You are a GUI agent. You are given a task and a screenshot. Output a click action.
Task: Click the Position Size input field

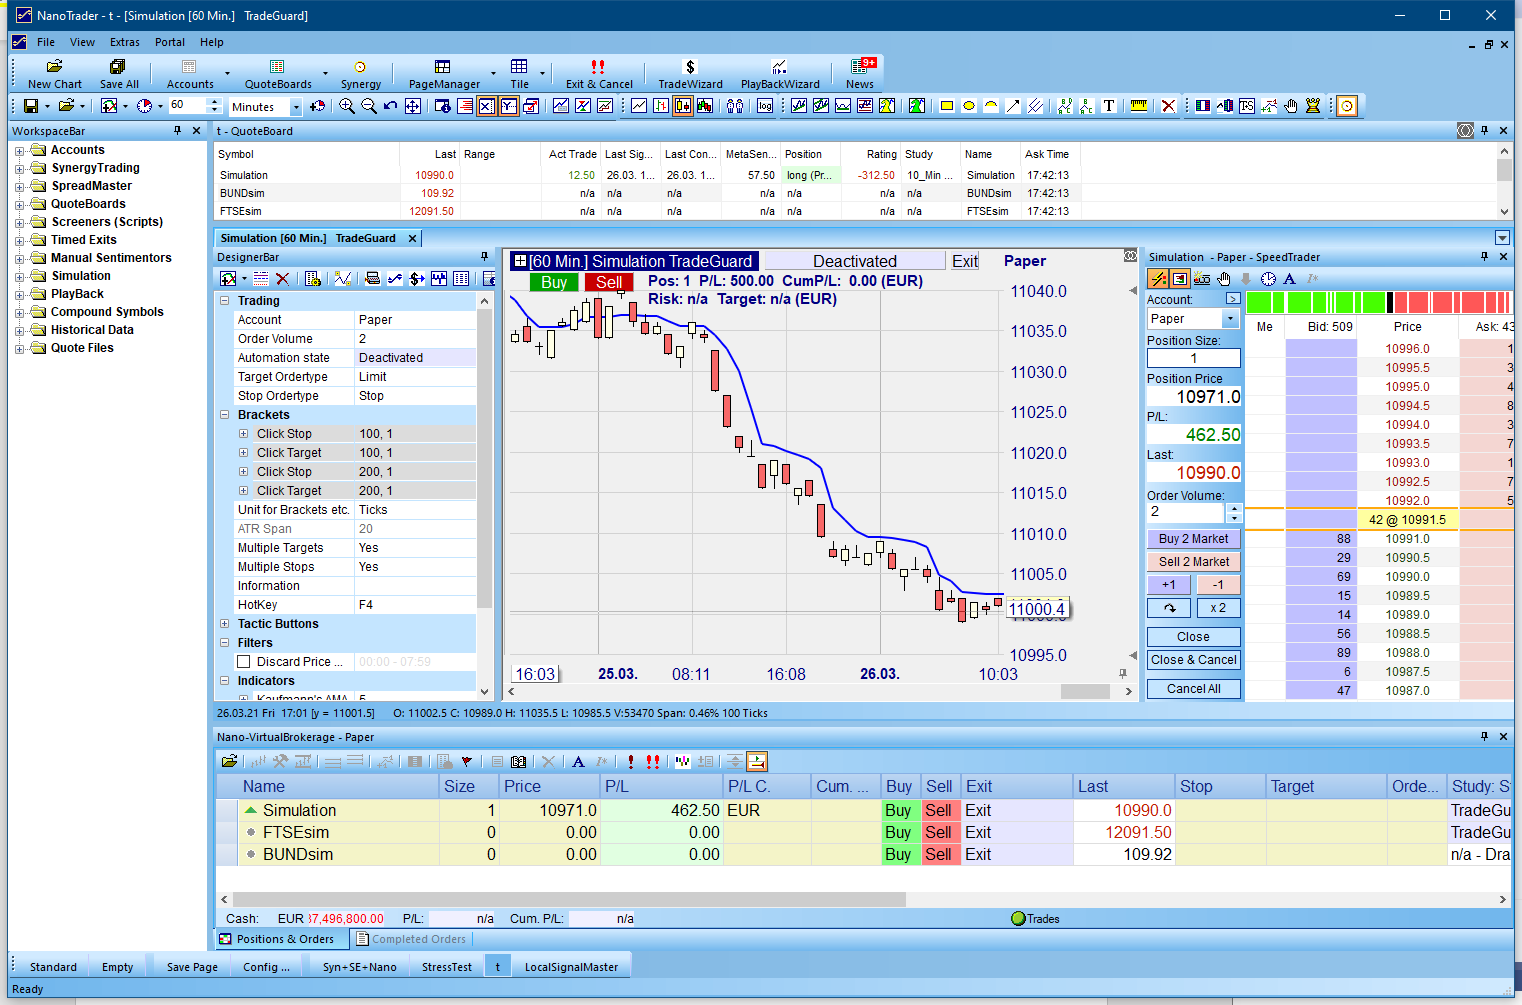click(1193, 358)
